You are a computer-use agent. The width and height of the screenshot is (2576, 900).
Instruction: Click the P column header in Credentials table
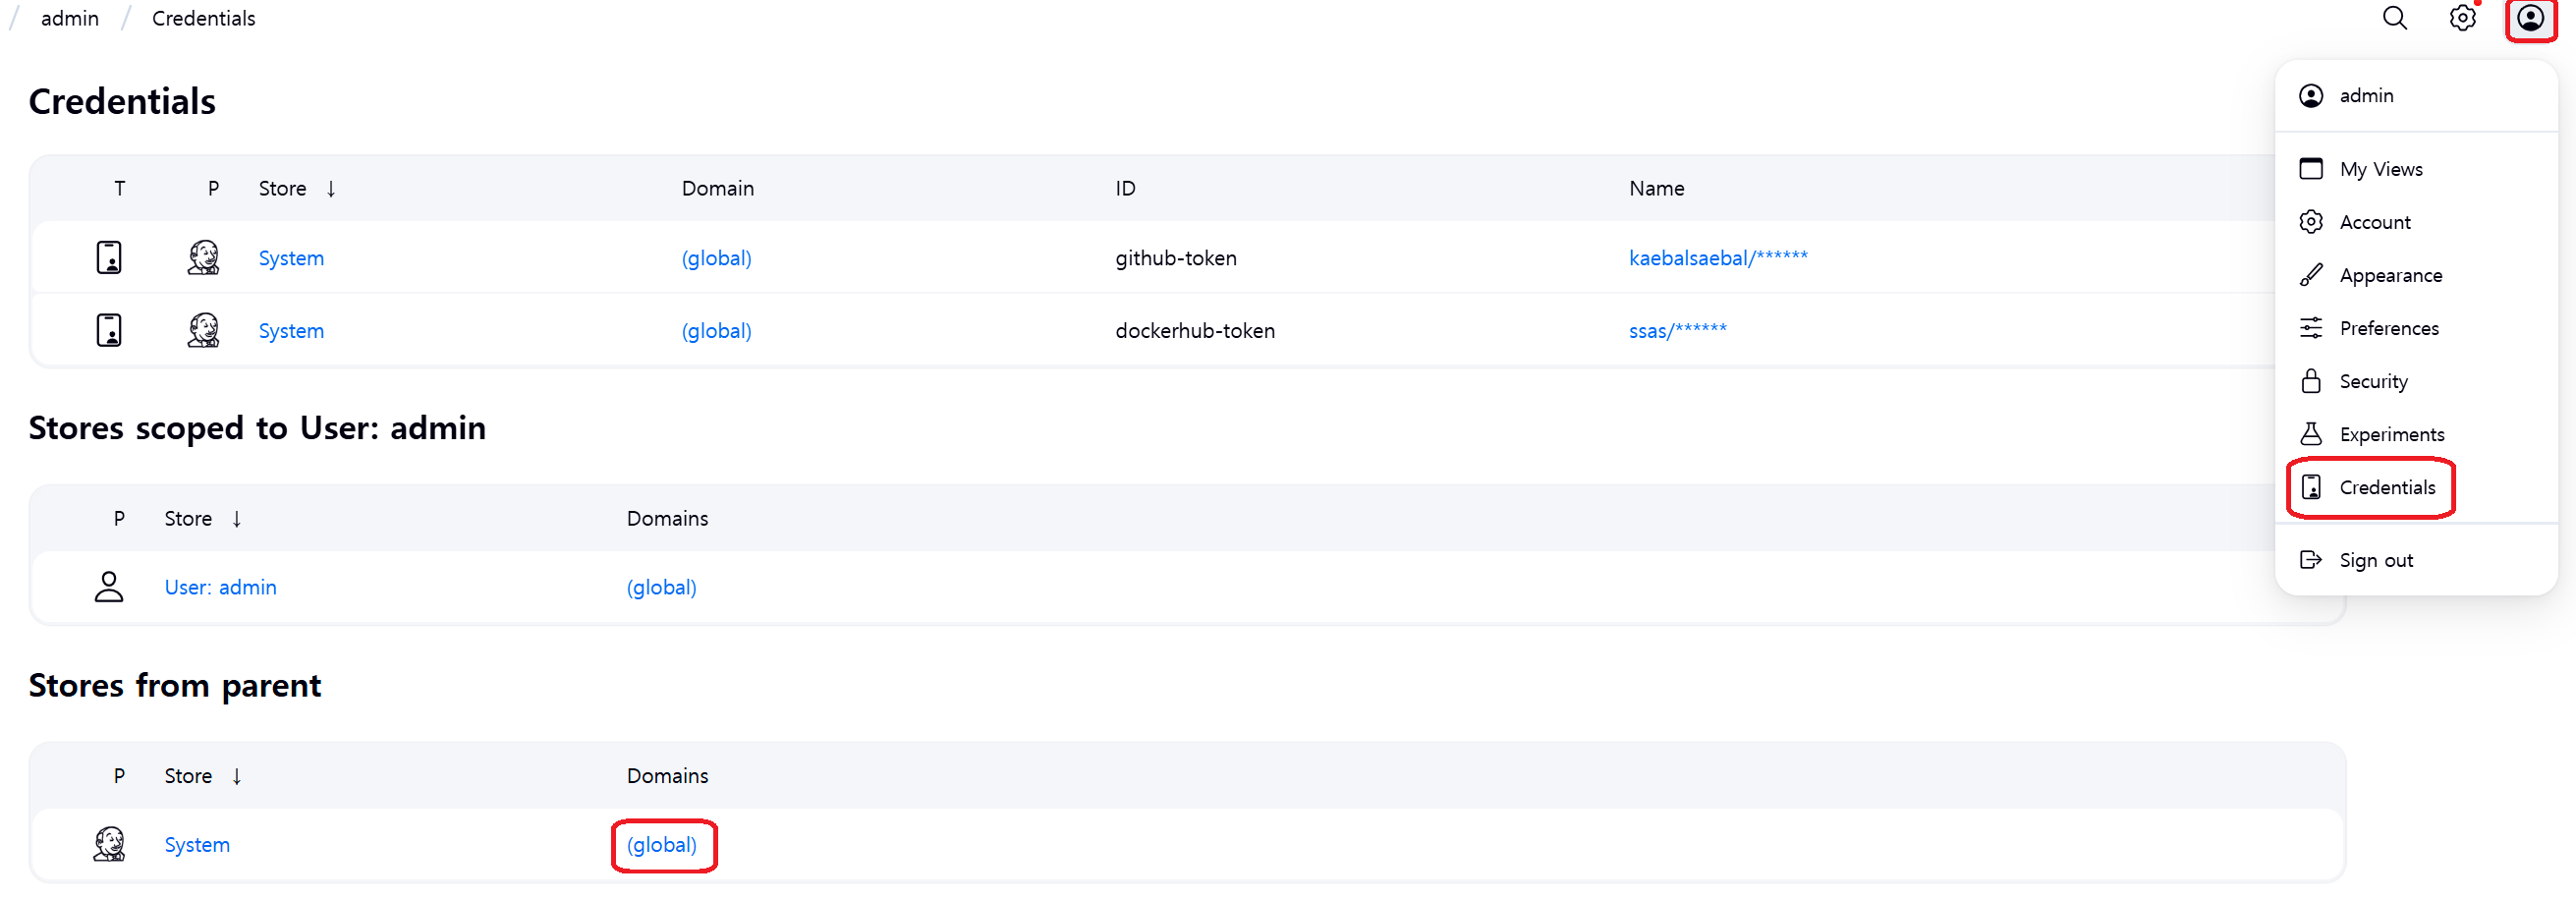click(x=213, y=188)
